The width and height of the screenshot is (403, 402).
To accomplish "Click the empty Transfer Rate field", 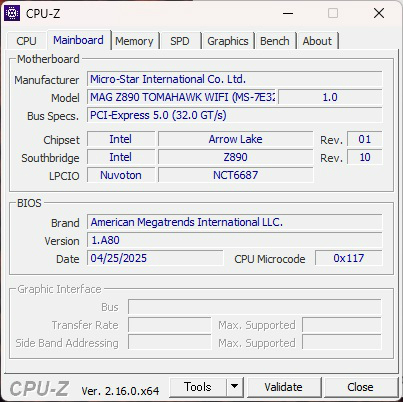I will (x=170, y=325).
